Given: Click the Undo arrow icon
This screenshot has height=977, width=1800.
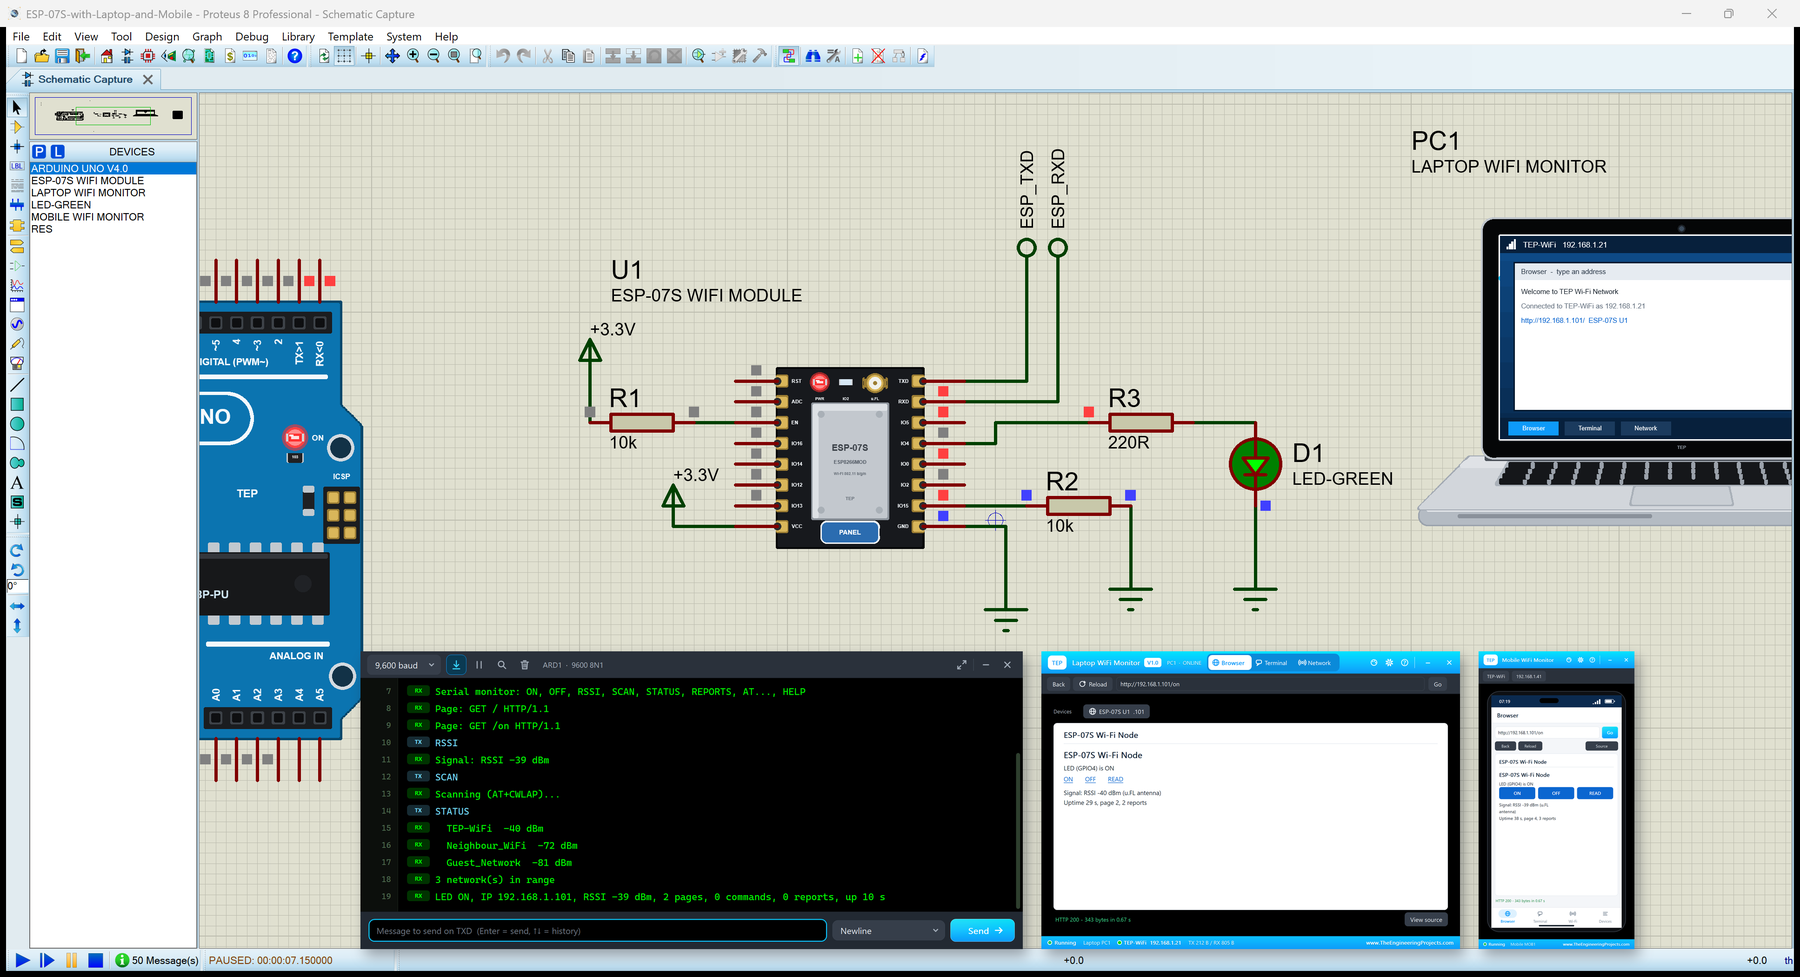Looking at the screenshot, I should [503, 56].
